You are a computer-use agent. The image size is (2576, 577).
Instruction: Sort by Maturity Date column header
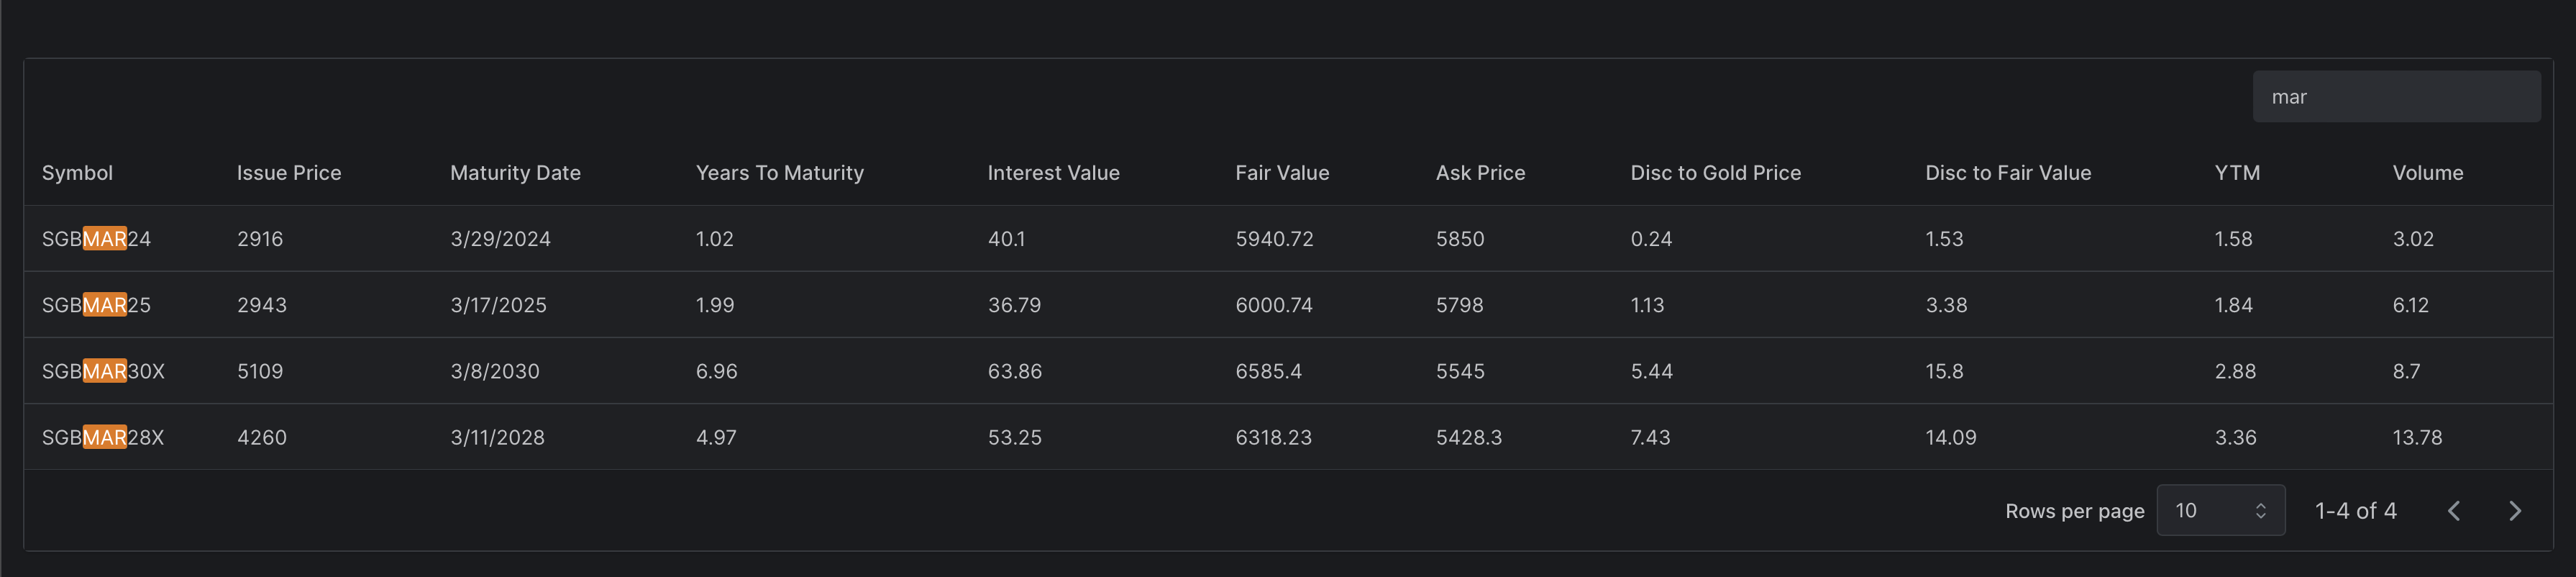[515, 173]
